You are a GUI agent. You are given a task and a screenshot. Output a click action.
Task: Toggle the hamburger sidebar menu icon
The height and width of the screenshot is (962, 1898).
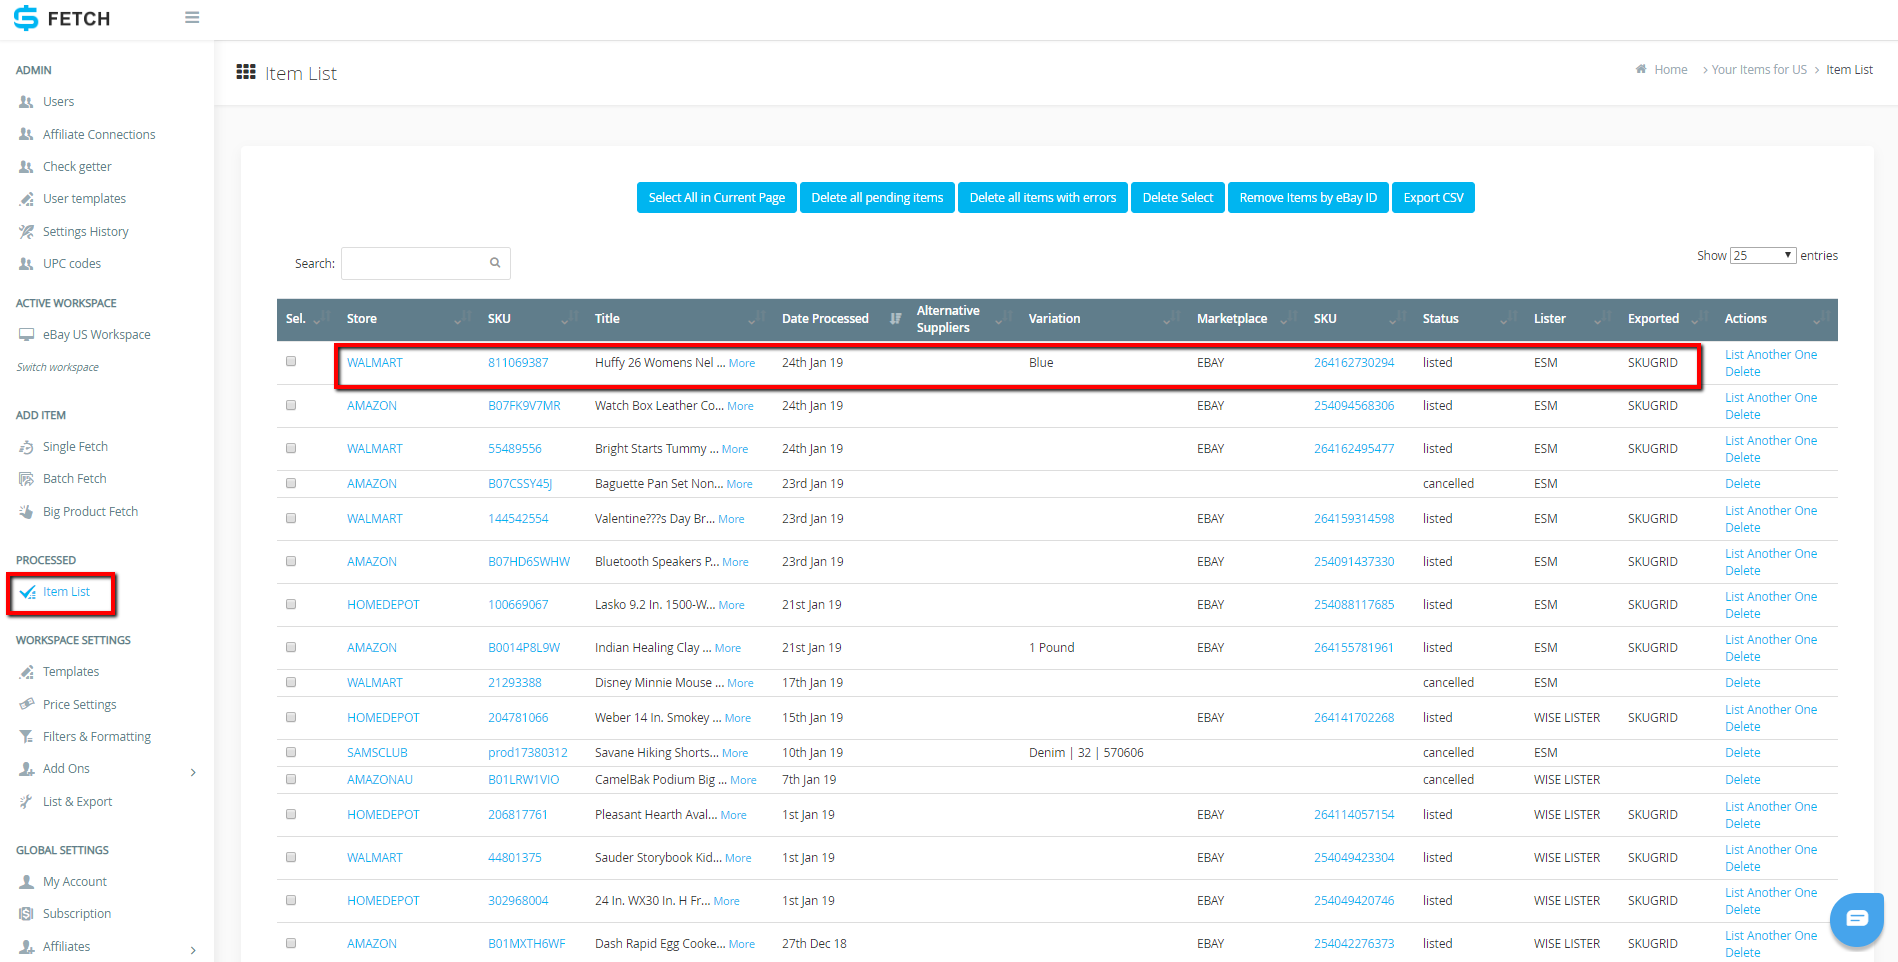(x=192, y=18)
